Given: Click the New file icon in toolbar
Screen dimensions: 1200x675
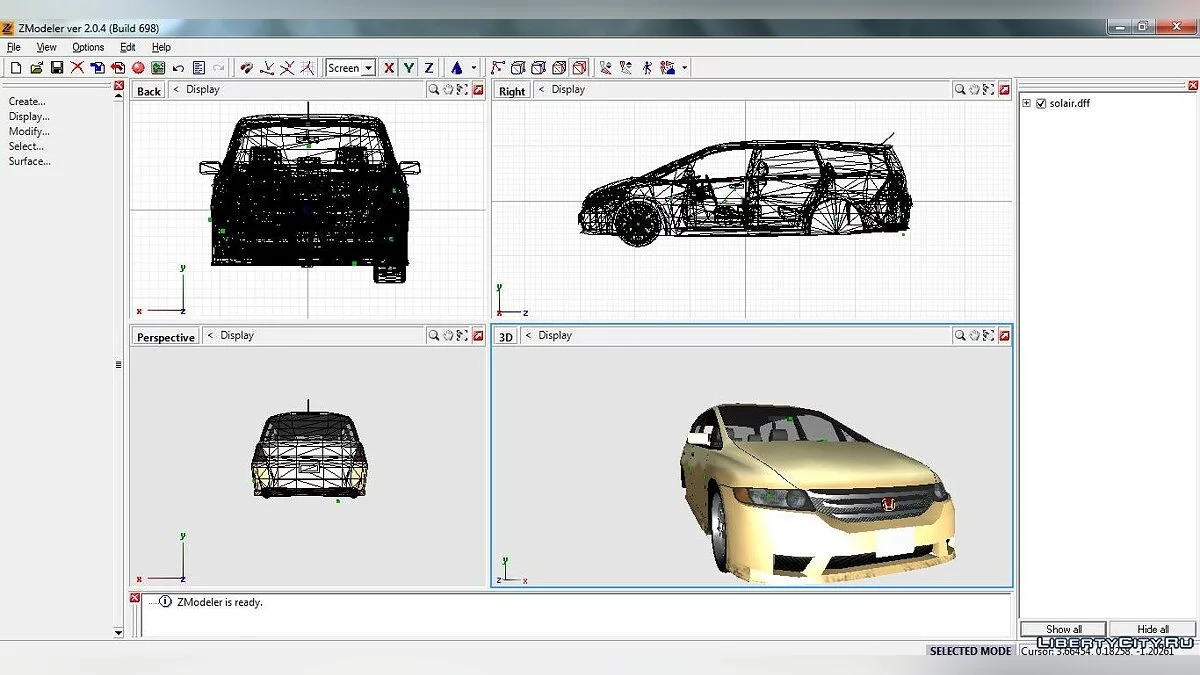Looking at the screenshot, I should (15, 68).
